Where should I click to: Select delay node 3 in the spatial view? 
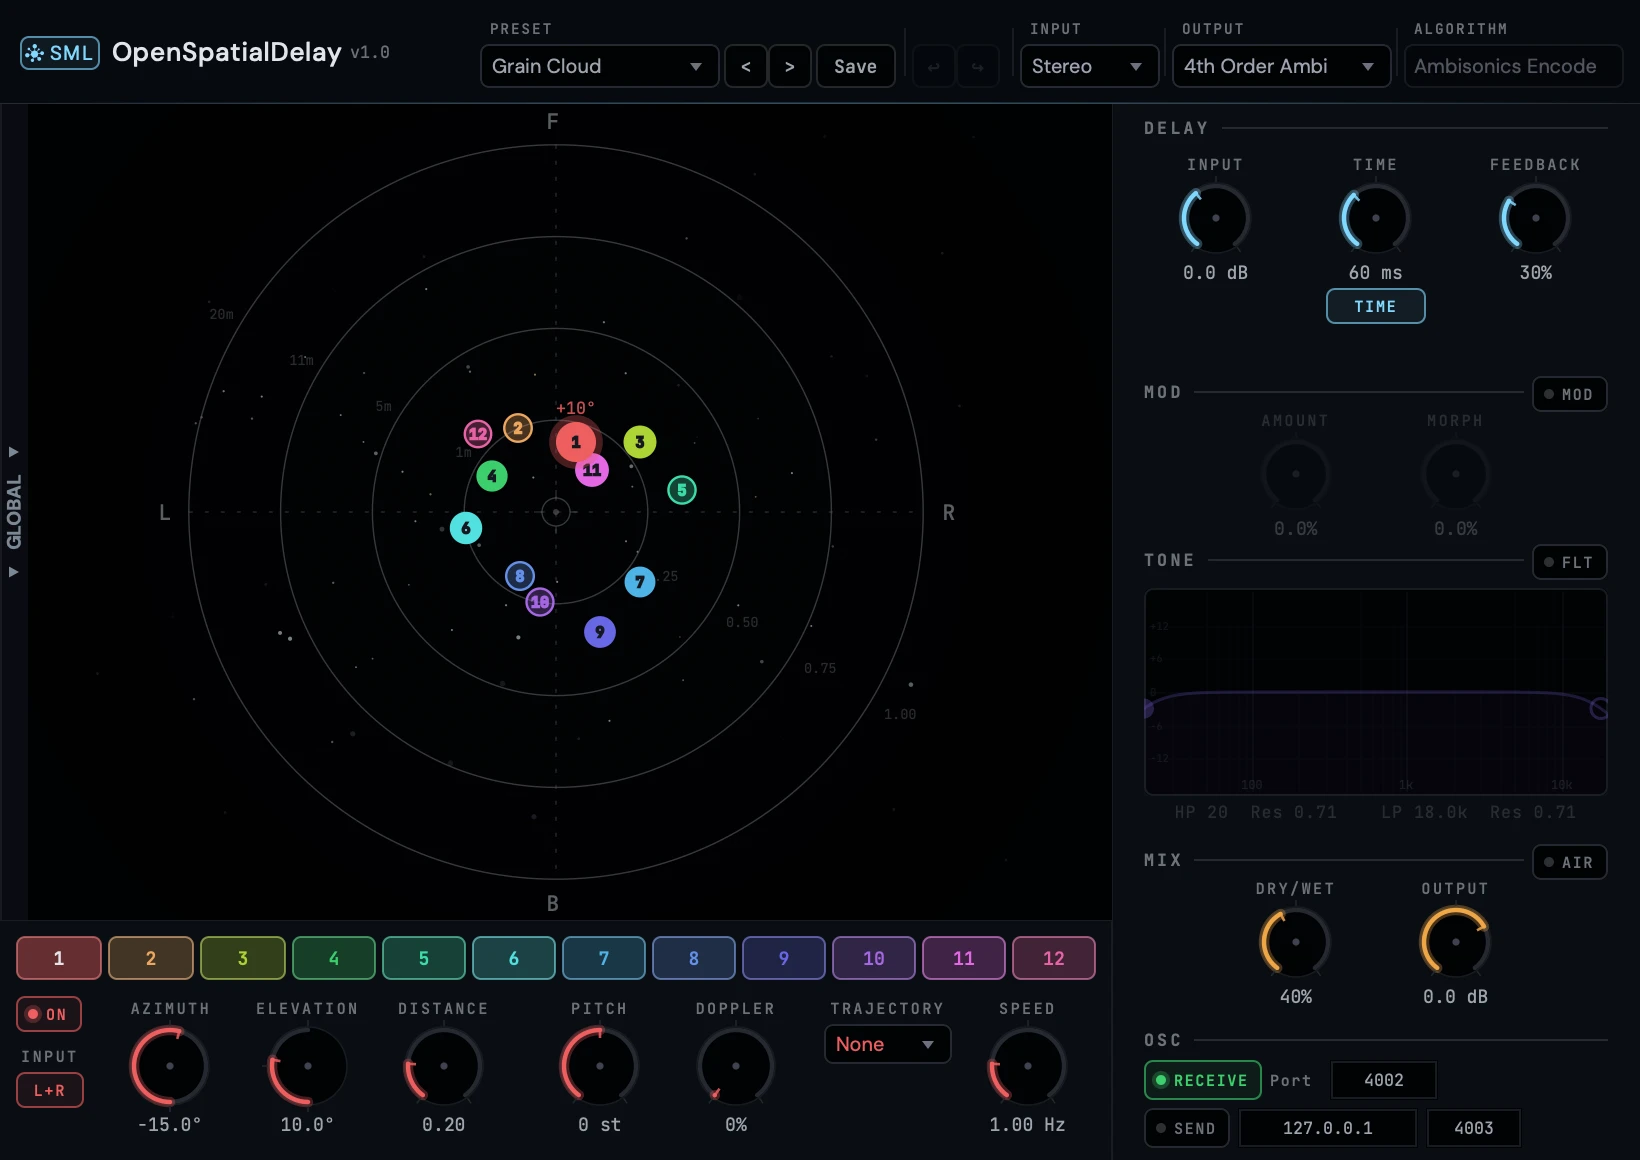[x=640, y=441]
